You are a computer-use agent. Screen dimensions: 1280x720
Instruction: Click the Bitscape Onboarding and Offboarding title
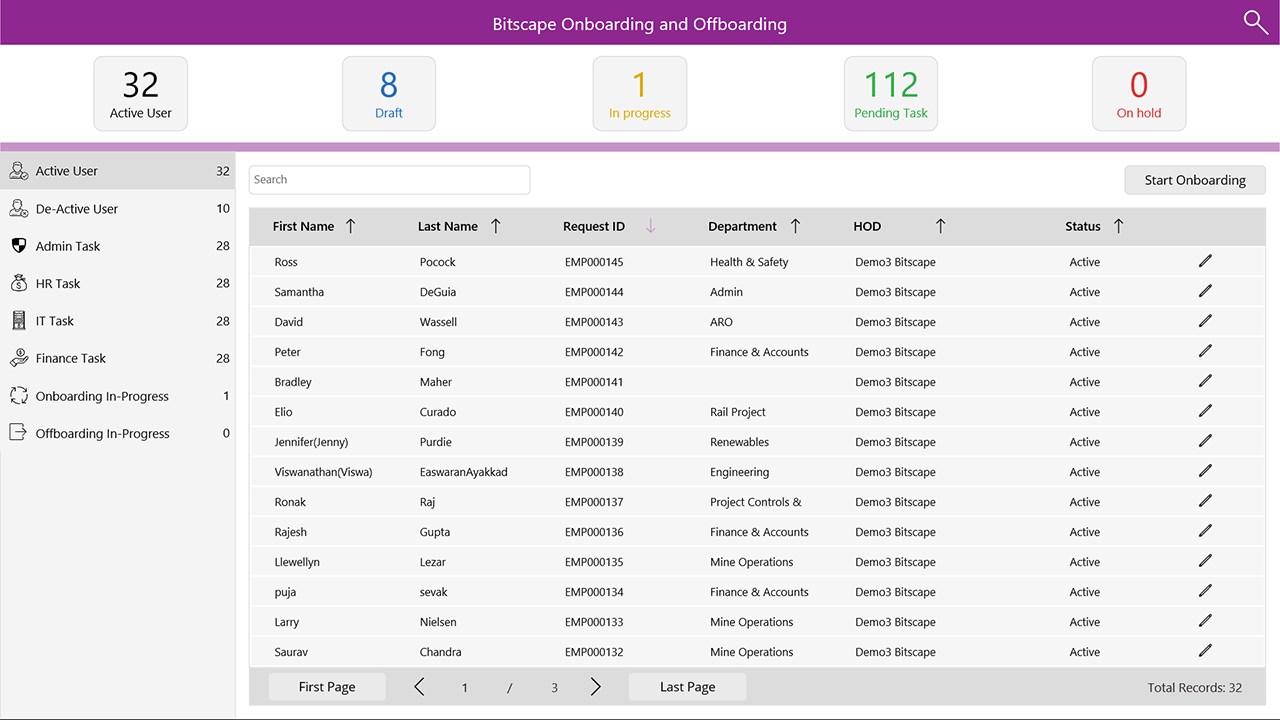pos(640,24)
